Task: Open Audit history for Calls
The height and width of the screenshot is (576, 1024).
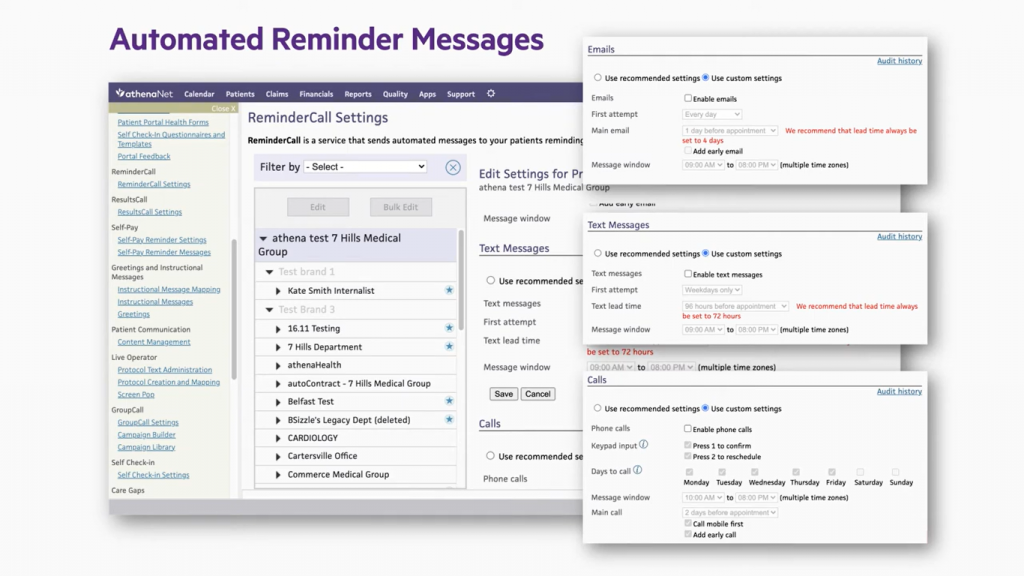Action: click(x=898, y=391)
